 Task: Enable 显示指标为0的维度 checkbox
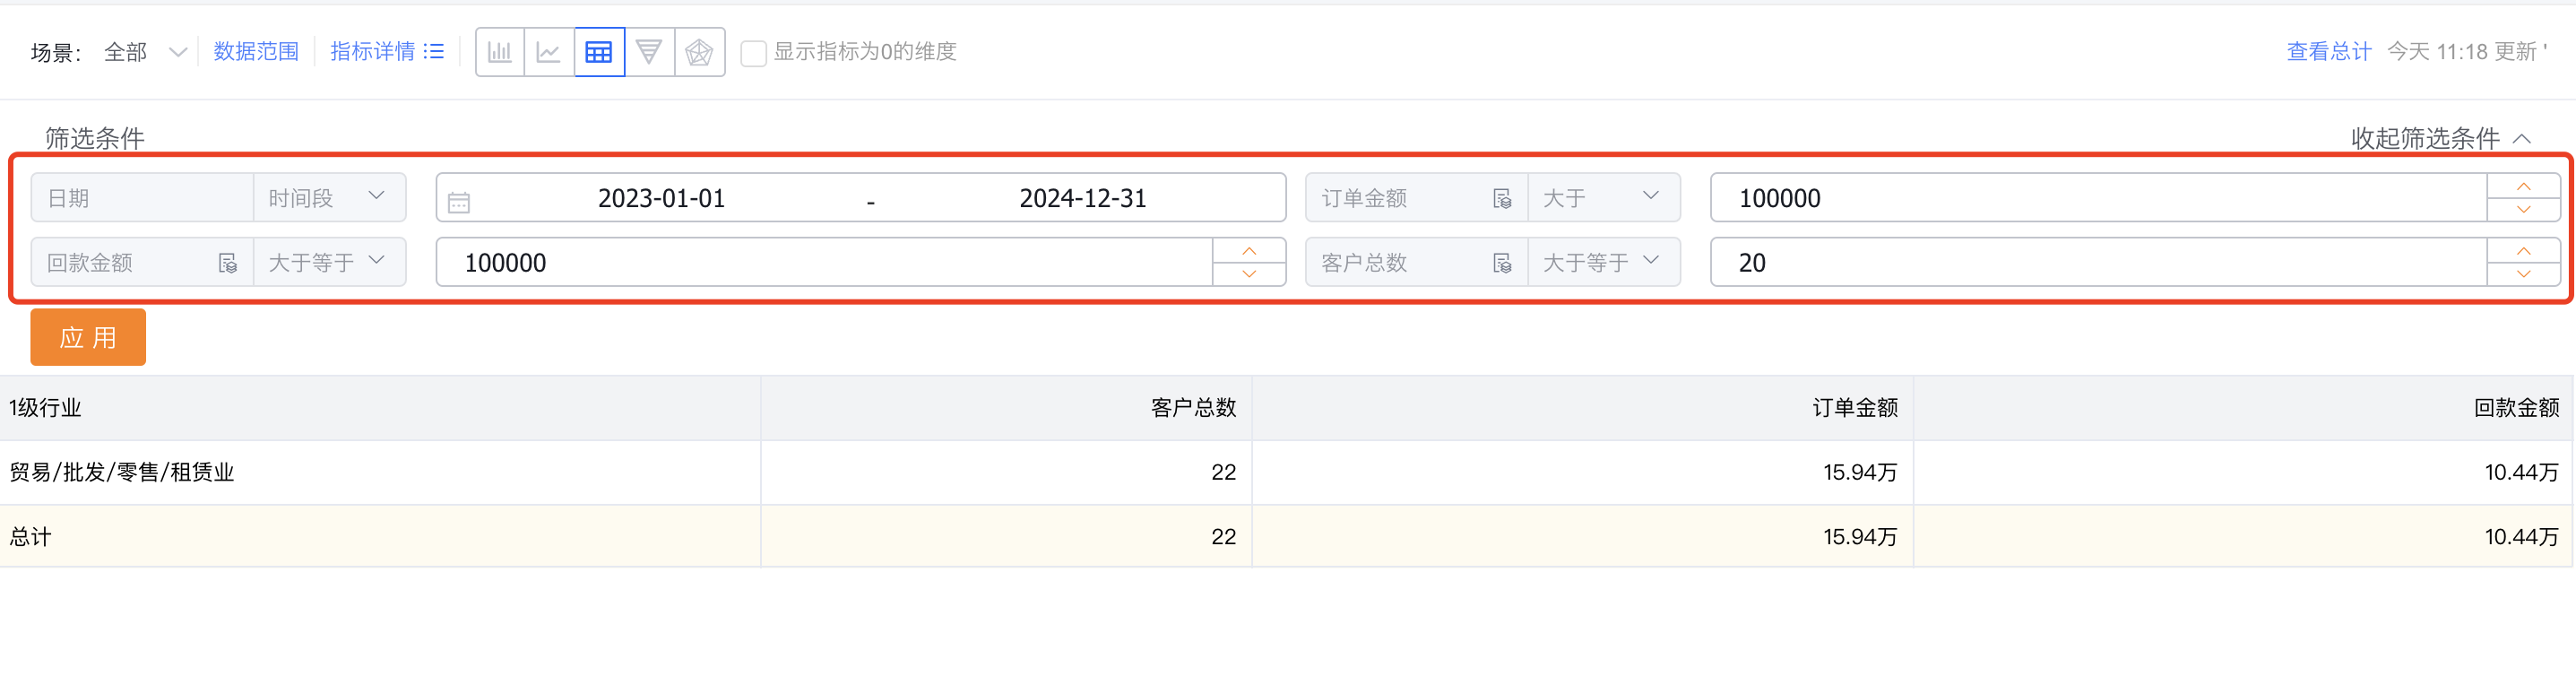pyautogui.click(x=753, y=53)
